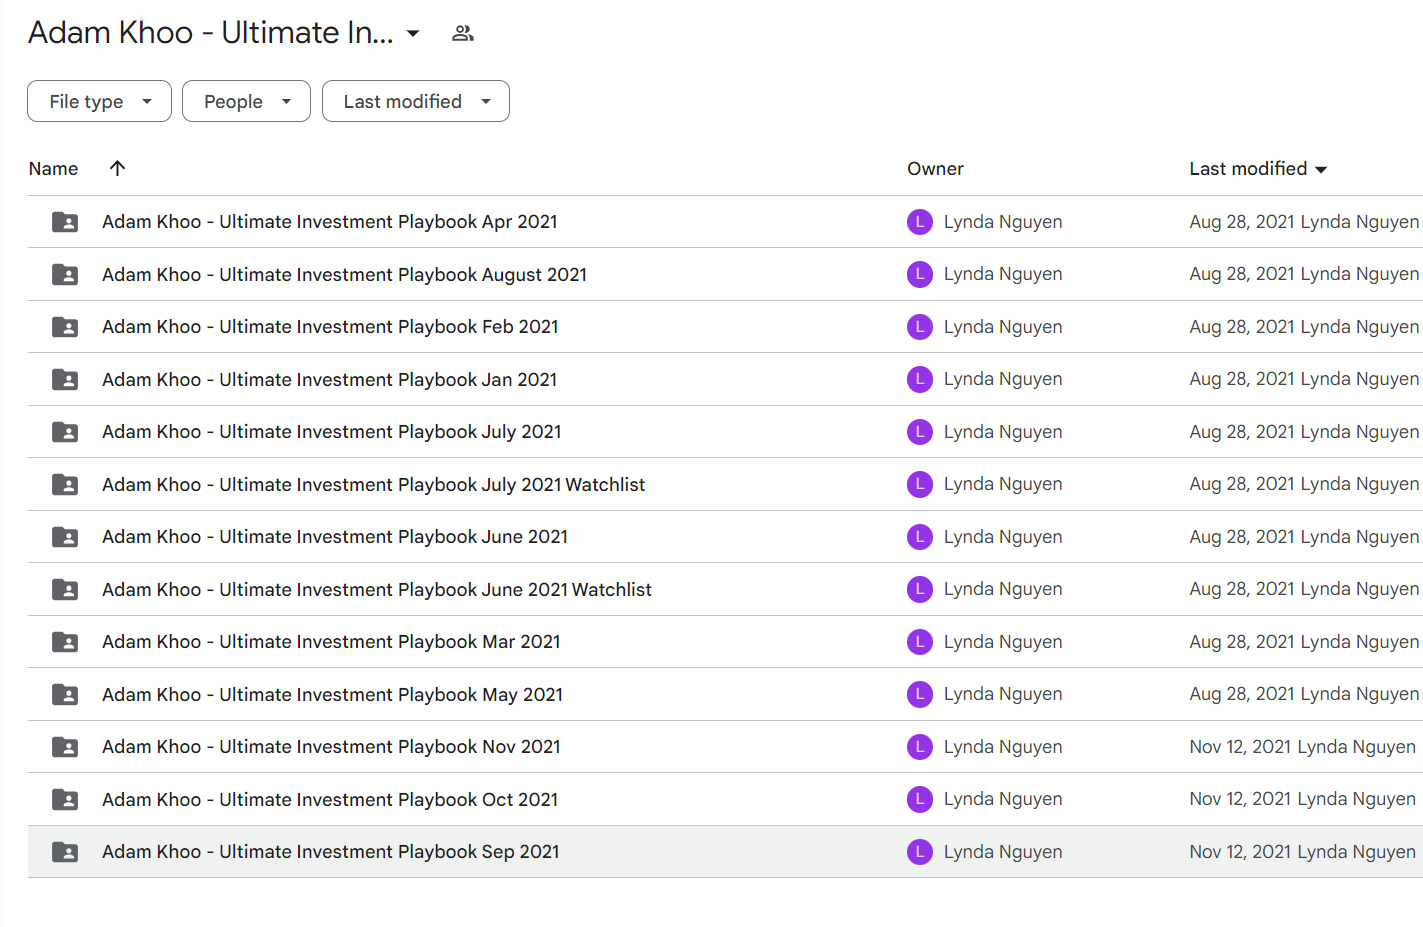Select folder name Playbook June 2021

click(335, 537)
